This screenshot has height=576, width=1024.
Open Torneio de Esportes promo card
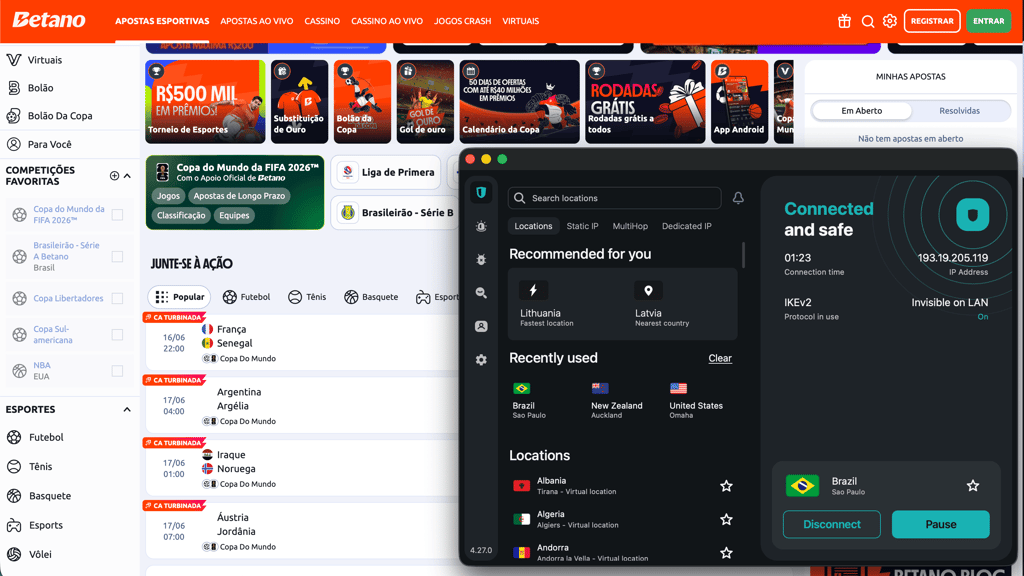[205, 101]
